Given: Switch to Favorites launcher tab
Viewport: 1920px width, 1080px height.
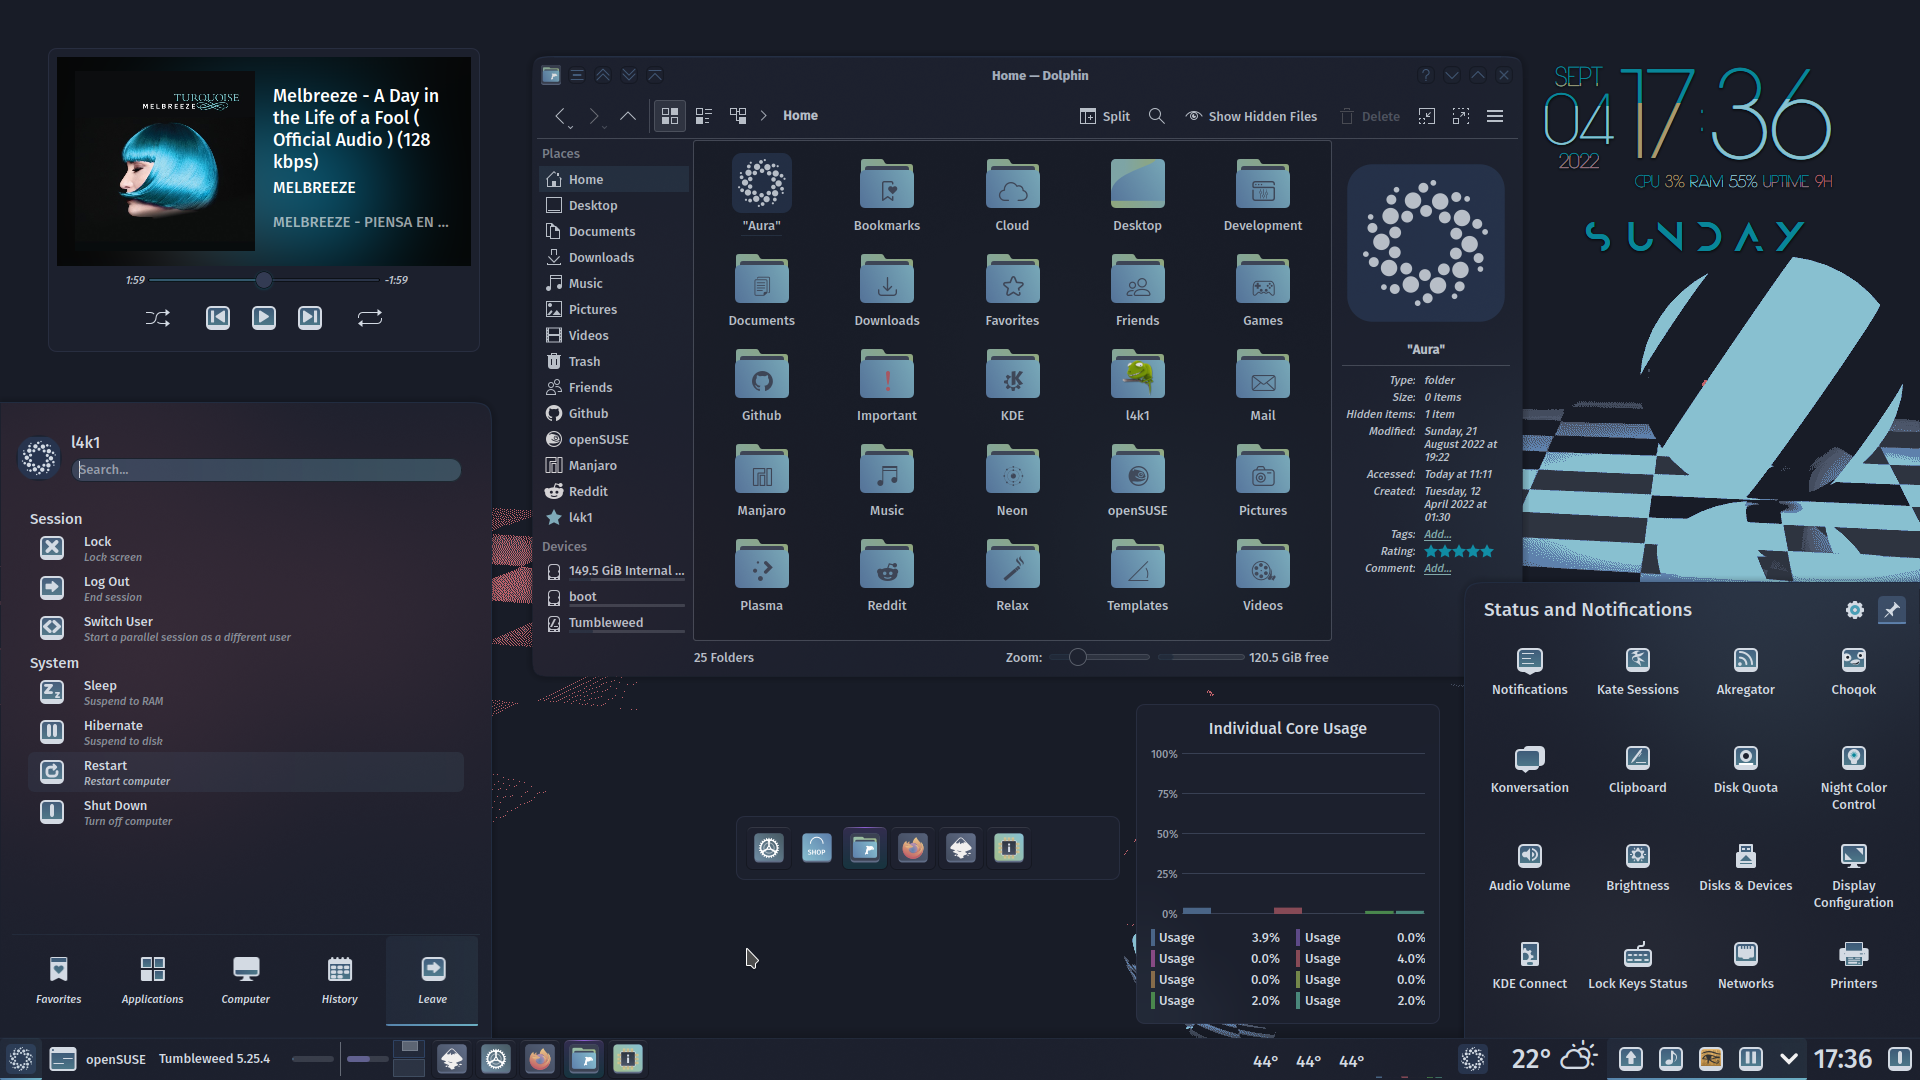Looking at the screenshot, I should [x=59, y=980].
